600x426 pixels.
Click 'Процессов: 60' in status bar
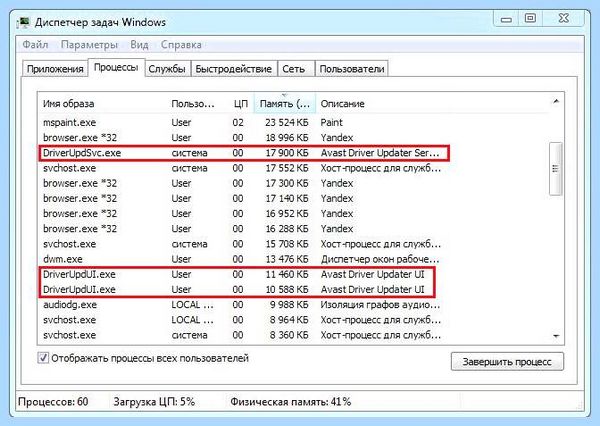pos(53,402)
